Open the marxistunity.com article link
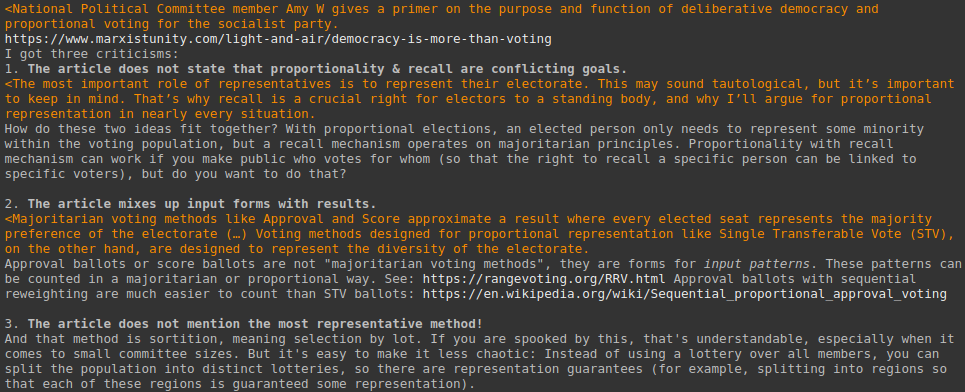 click(278, 39)
